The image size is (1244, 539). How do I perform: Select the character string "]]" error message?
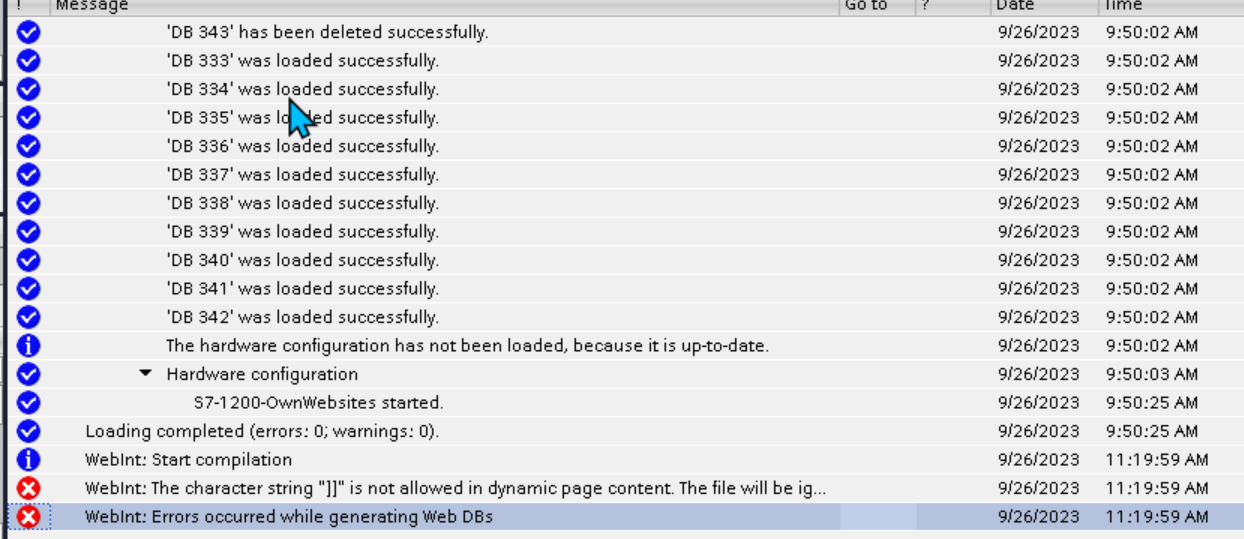tap(455, 488)
